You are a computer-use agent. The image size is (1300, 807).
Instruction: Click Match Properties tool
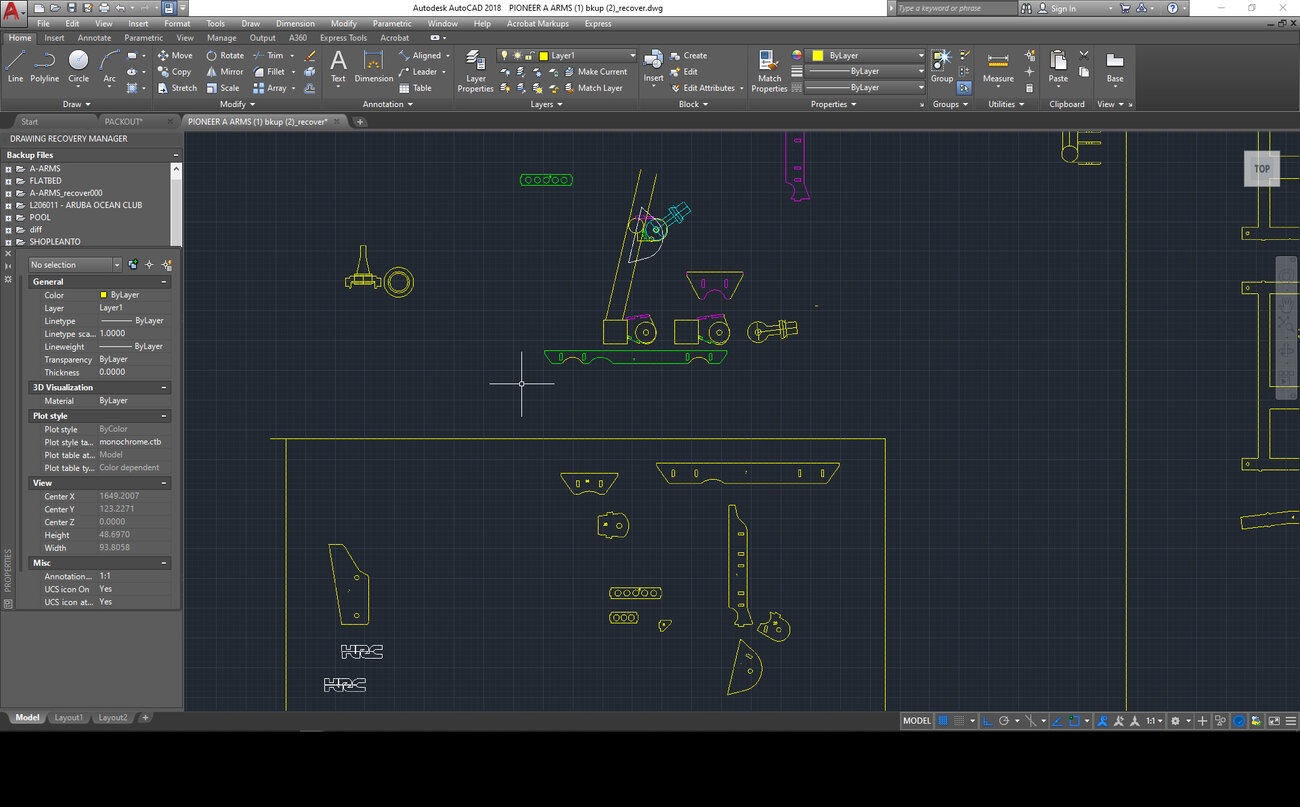[769, 72]
